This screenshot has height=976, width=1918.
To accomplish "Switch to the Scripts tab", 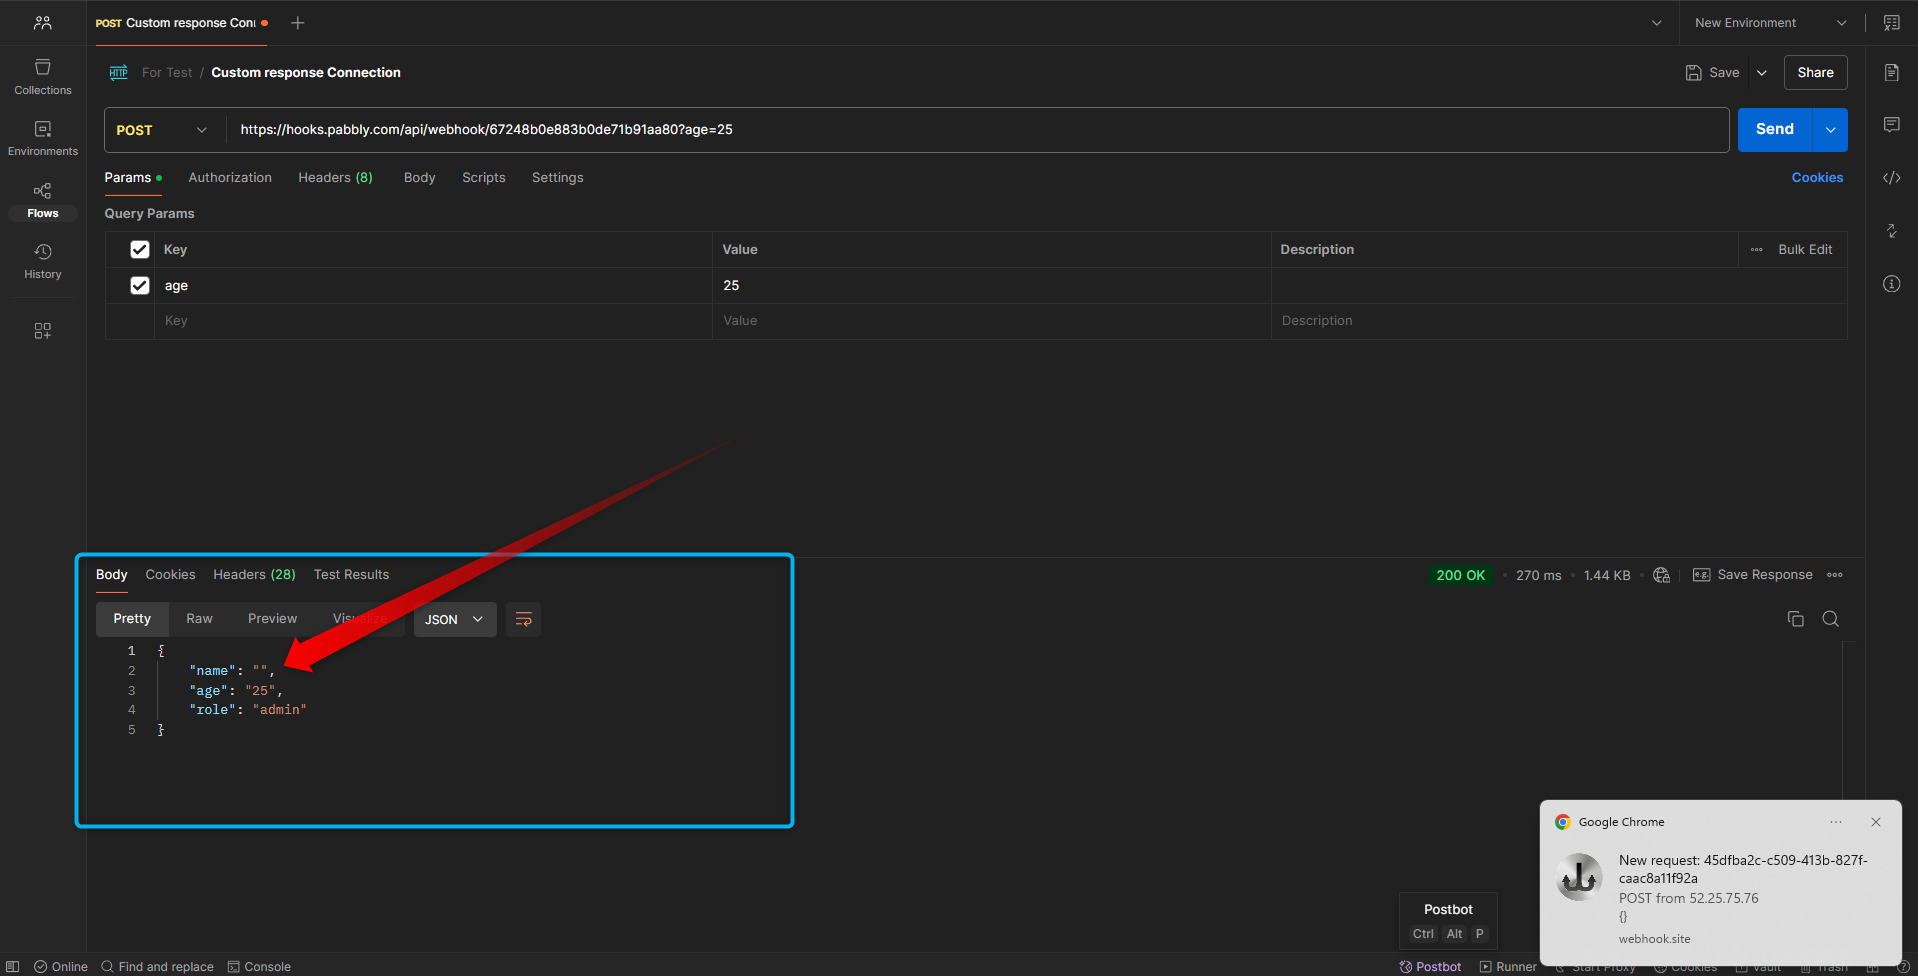I will click(x=484, y=178).
